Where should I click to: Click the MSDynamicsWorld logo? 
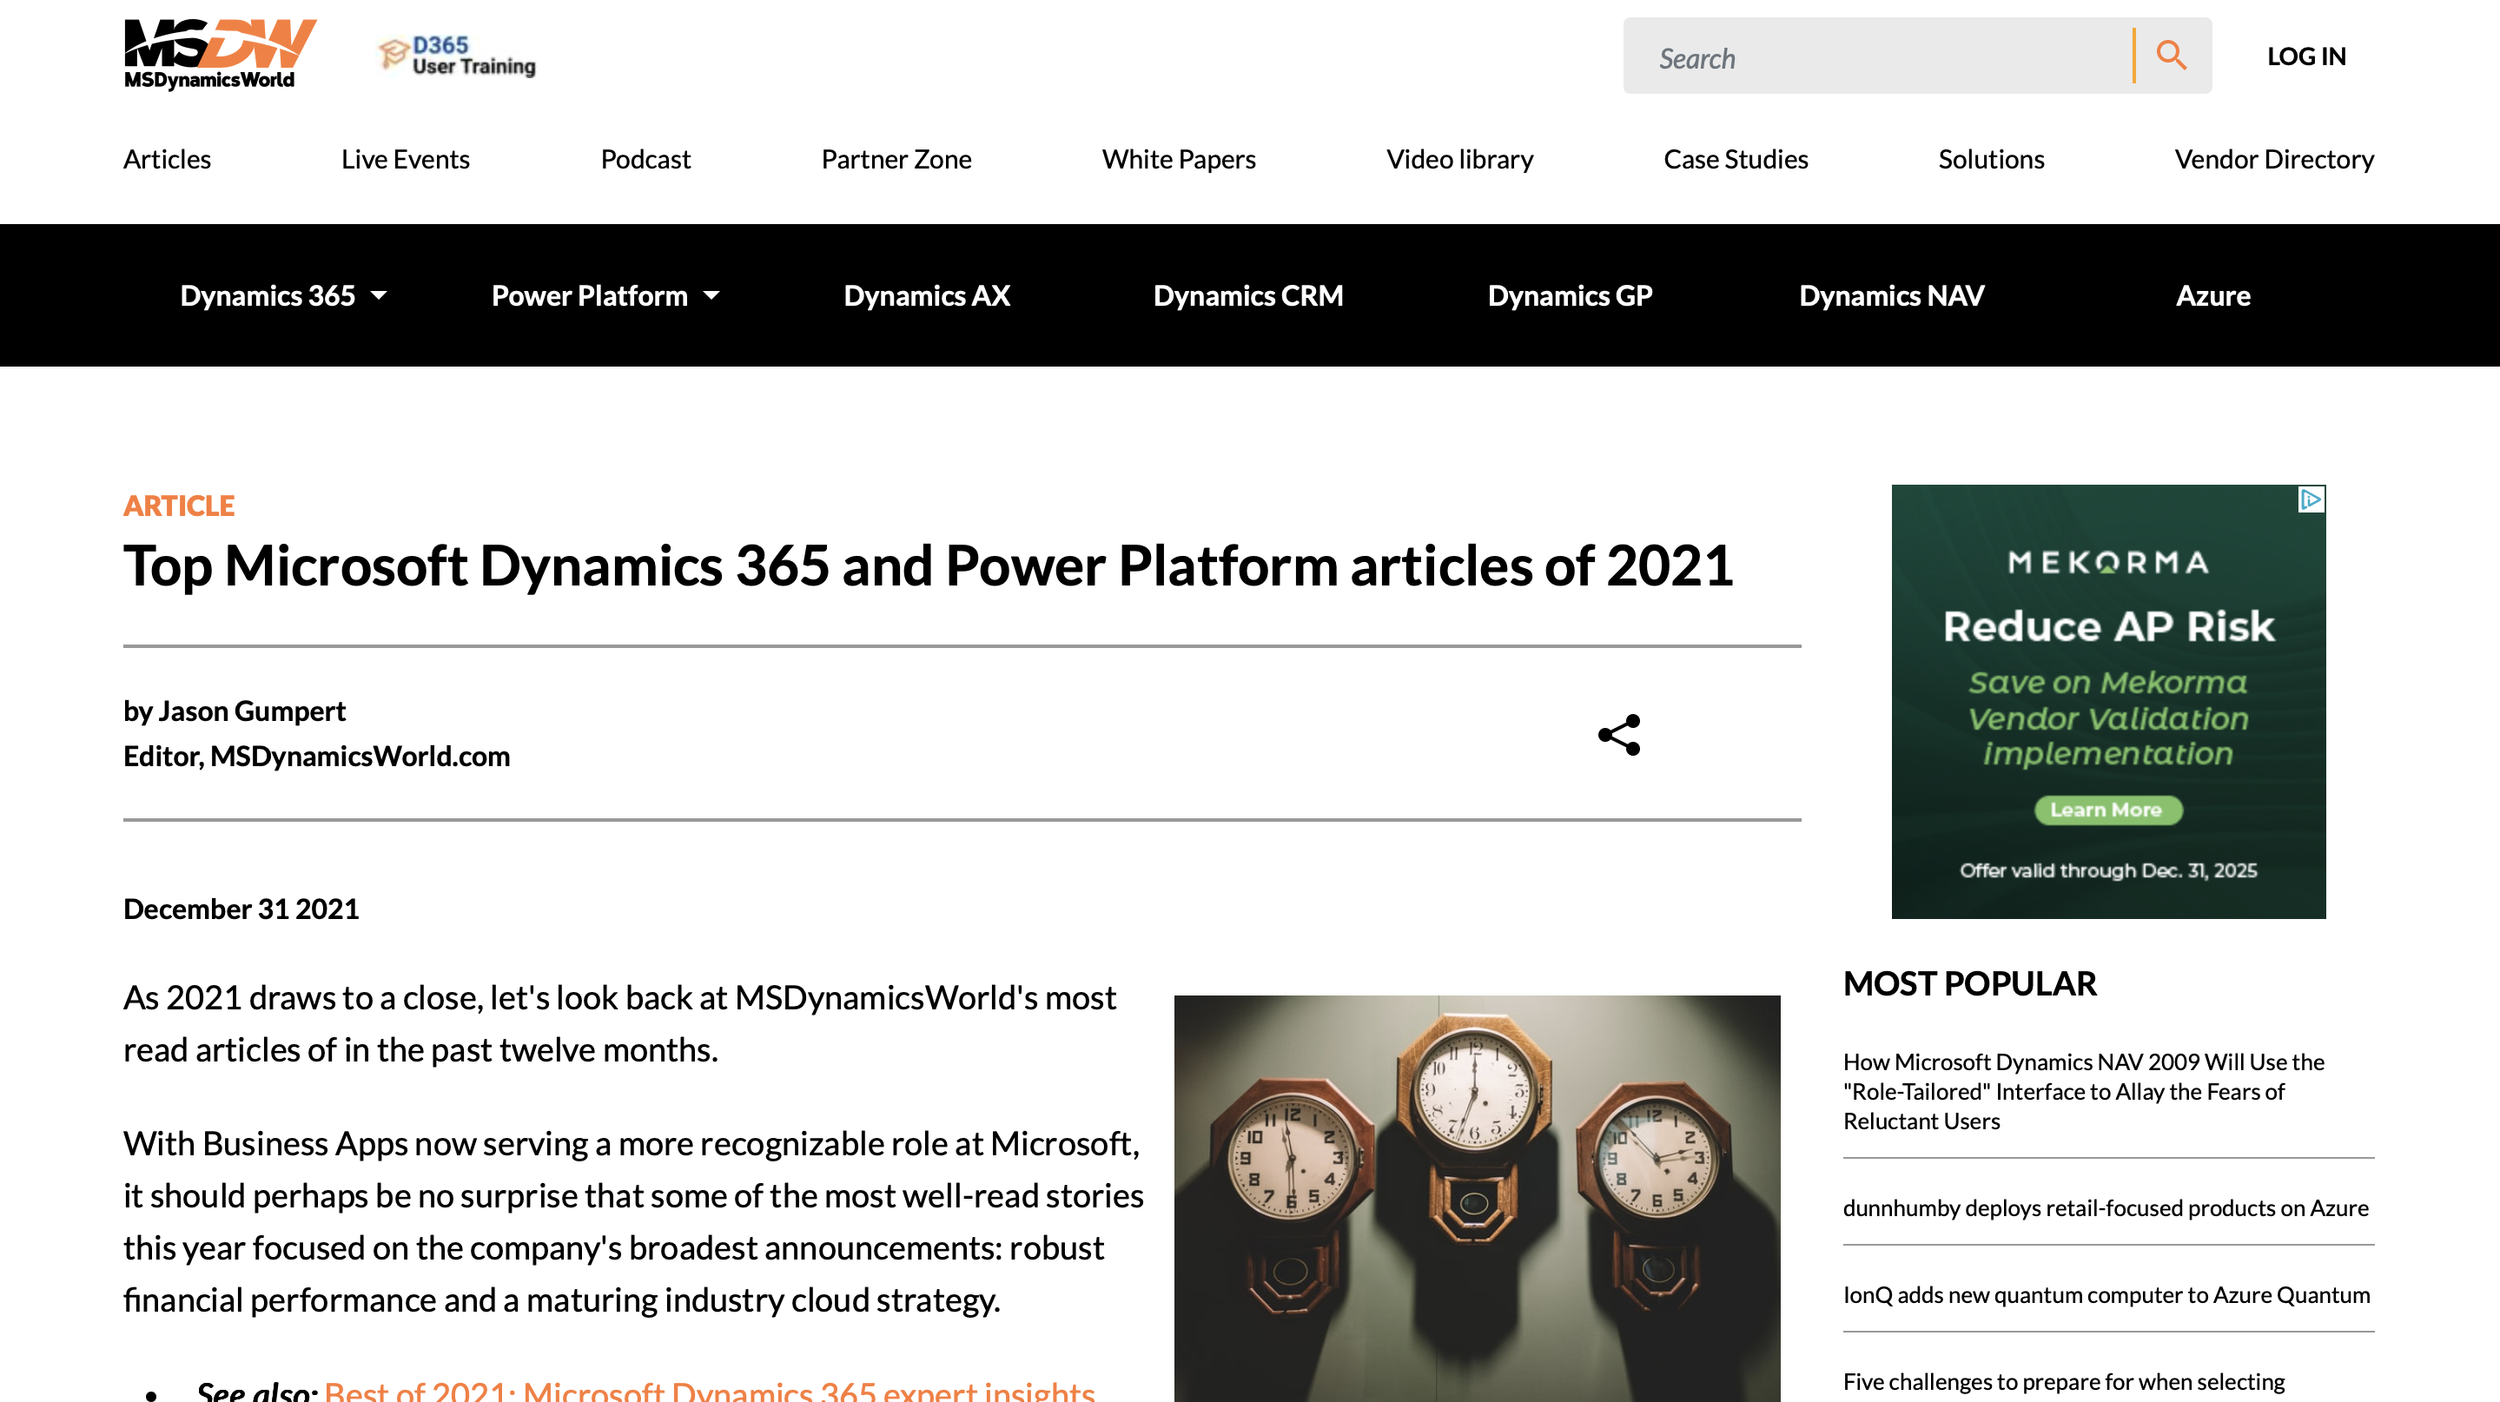pos(215,55)
